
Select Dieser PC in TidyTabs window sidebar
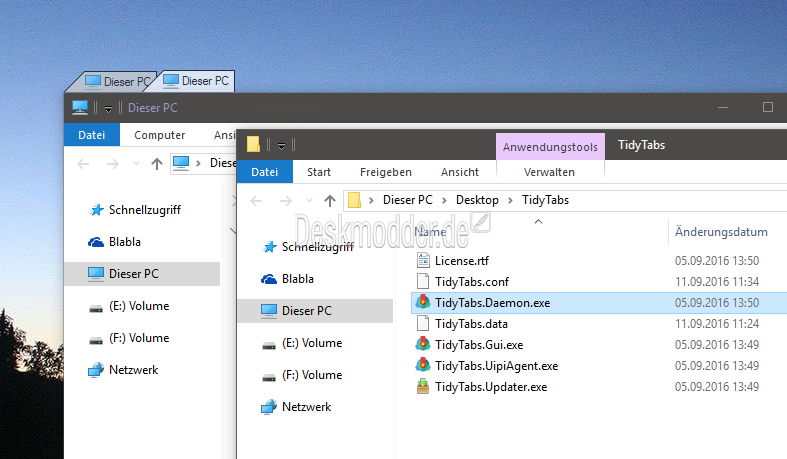(x=315, y=311)
